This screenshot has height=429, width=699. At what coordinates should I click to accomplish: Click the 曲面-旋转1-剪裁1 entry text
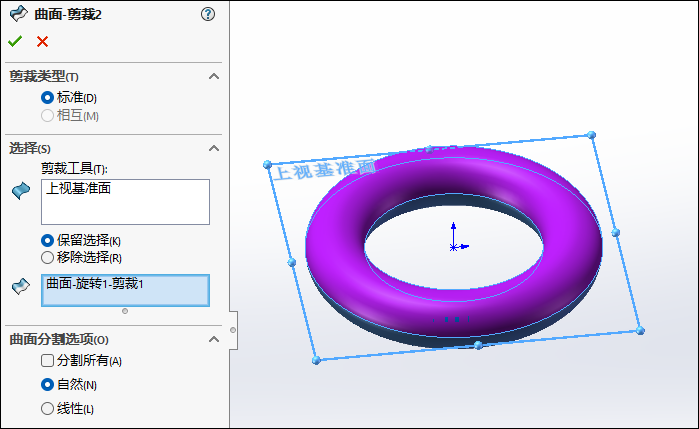click(95, 284)
